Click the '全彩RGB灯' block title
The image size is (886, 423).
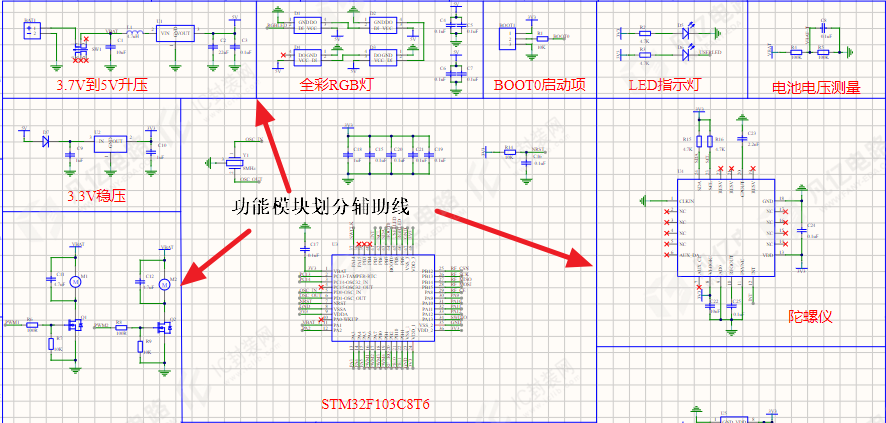336,85
